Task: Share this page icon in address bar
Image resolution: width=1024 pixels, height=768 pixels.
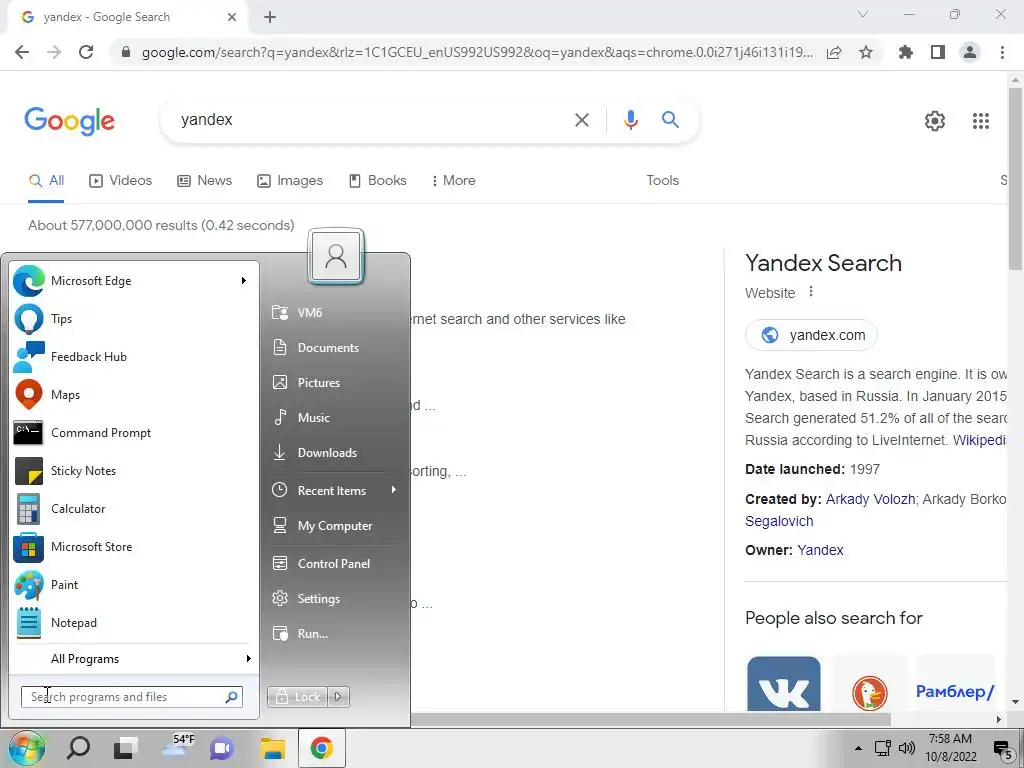Action: pos(834,52)
